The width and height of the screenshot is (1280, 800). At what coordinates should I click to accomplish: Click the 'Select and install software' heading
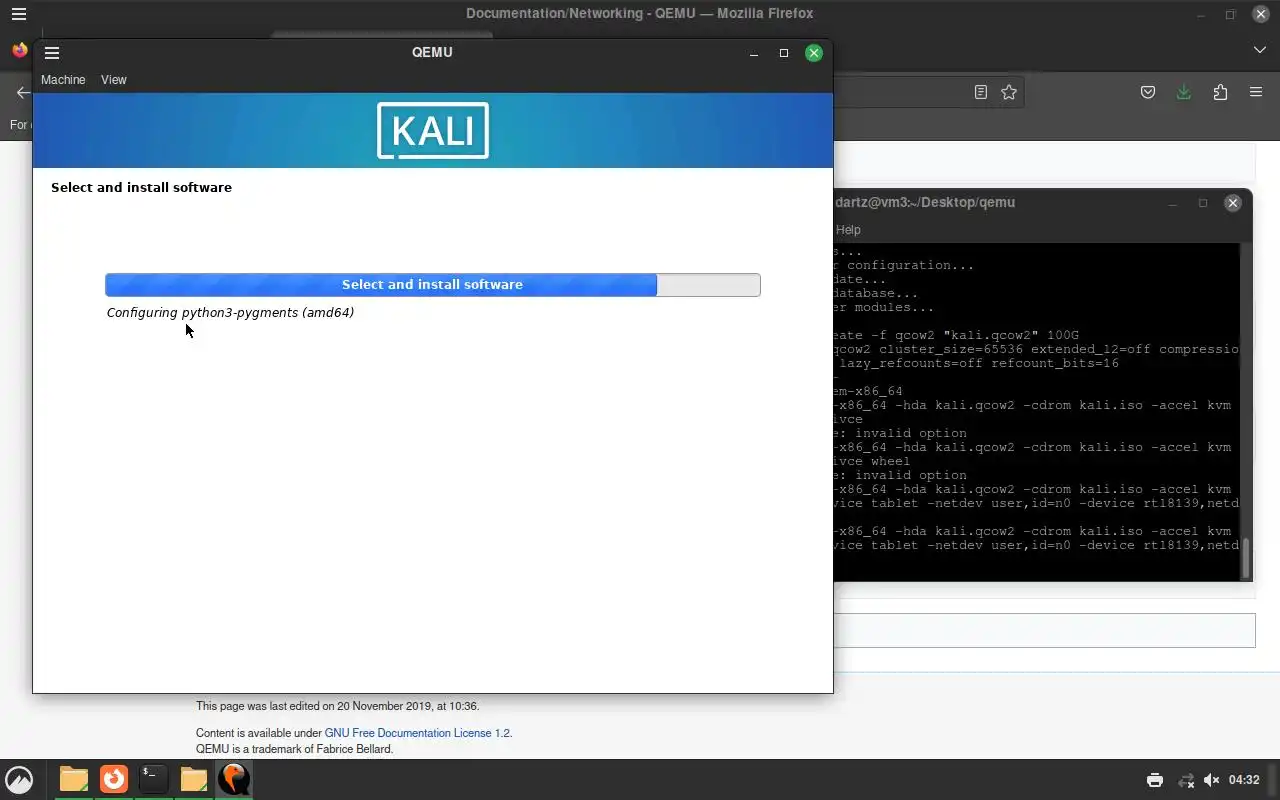point(141,187)
